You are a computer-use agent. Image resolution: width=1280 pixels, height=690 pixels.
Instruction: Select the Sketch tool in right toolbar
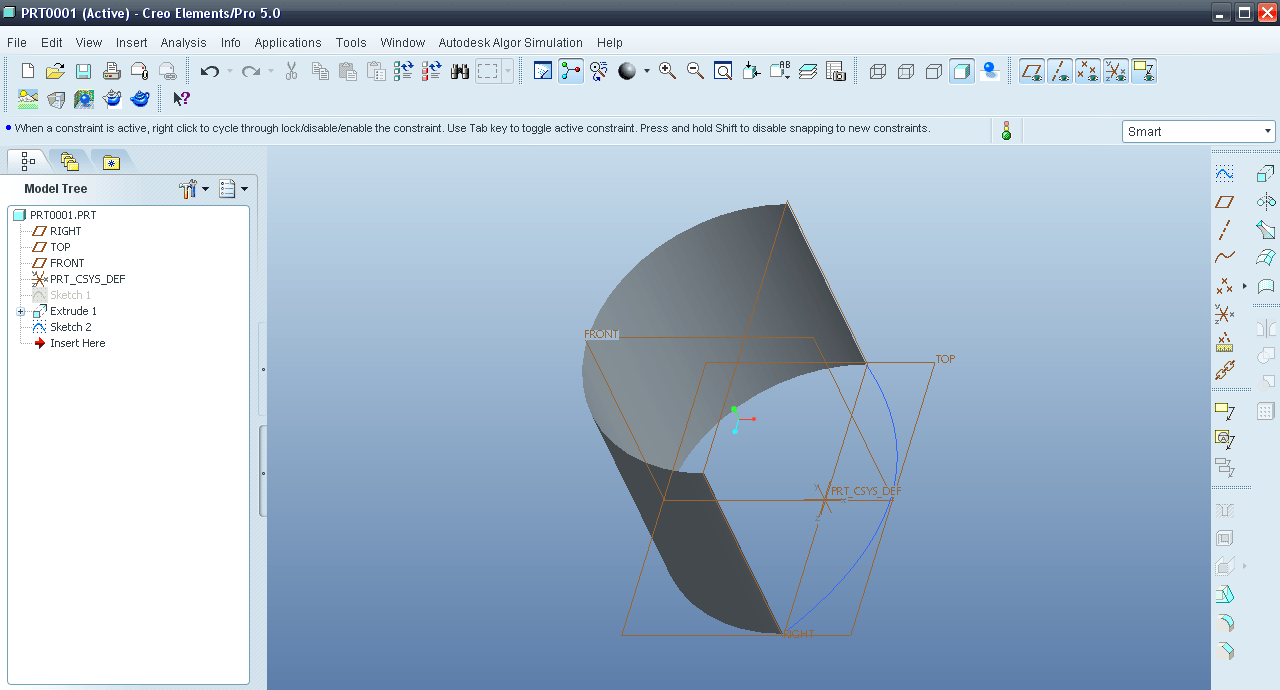(x=1224, y=173)
